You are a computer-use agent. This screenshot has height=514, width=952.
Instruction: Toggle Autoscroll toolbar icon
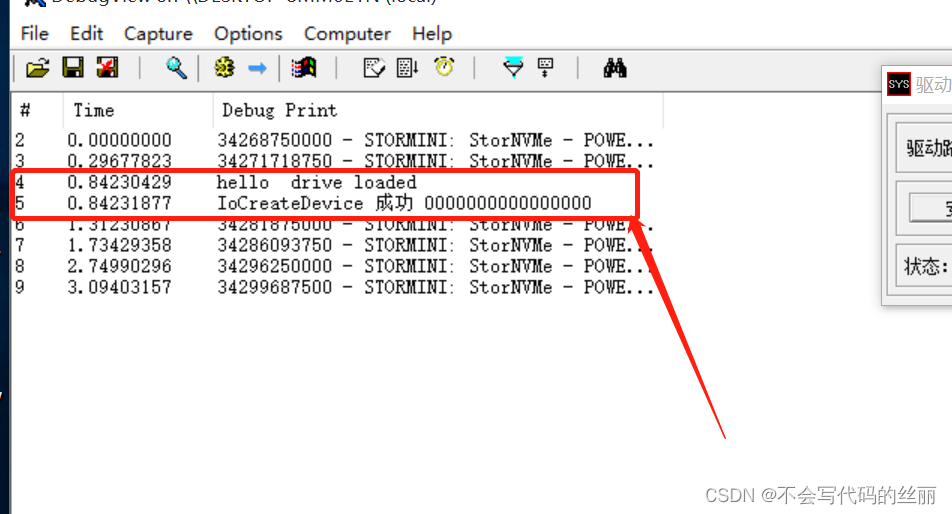coord(407,67)
